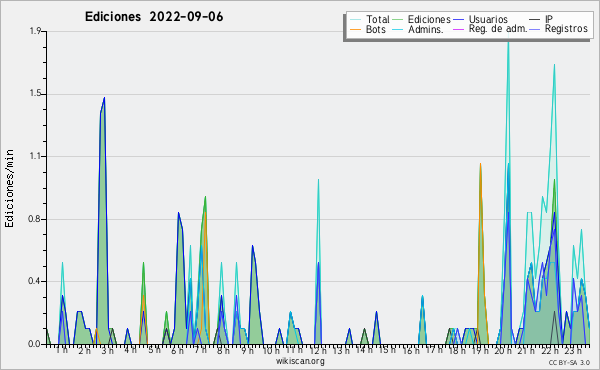
Task: Click the '6 h' x-axis label
Action: [177, 350]
